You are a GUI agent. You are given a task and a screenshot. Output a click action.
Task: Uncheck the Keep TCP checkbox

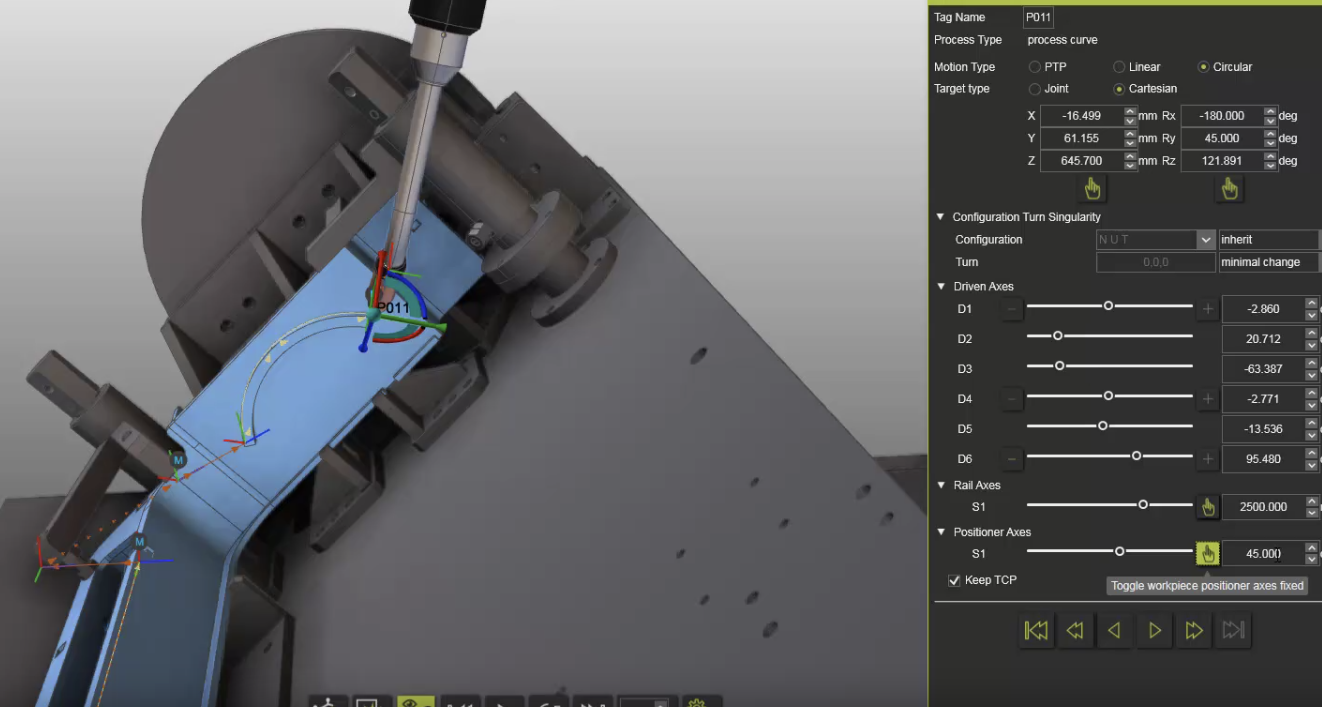[953, 580]
